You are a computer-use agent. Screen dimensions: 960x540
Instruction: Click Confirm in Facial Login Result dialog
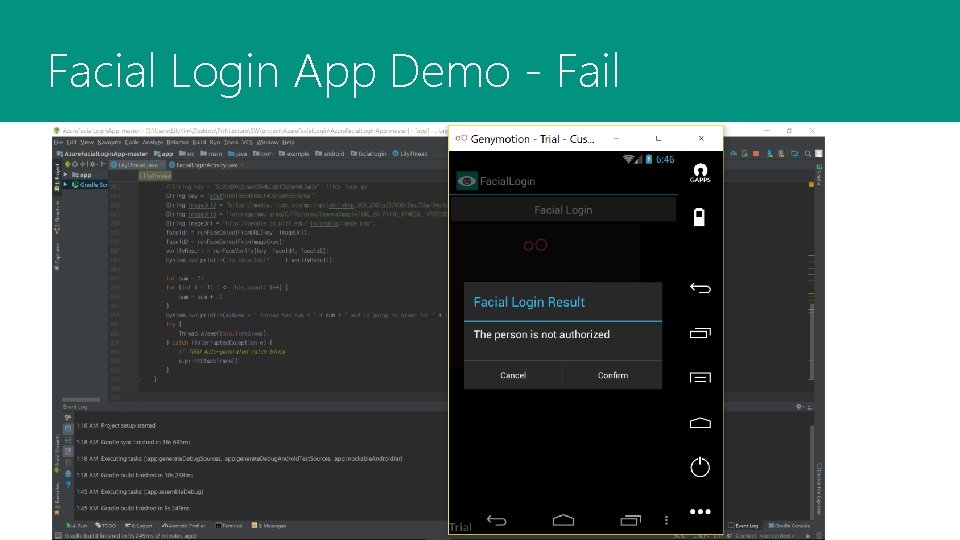point(612,375)
